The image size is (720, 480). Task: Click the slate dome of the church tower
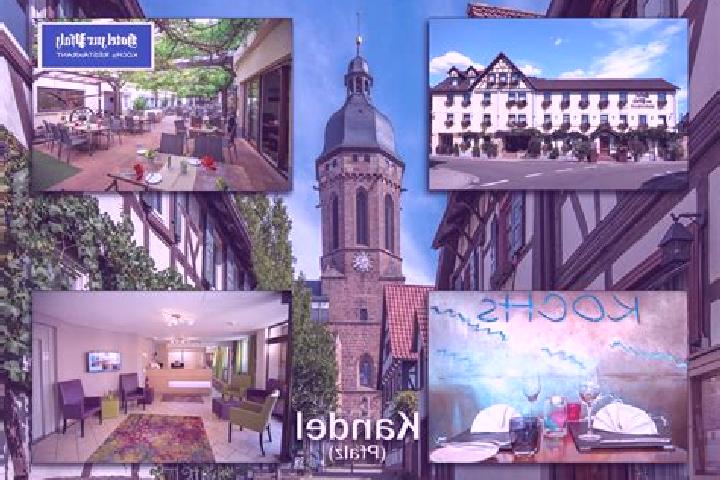click(359, 128)
